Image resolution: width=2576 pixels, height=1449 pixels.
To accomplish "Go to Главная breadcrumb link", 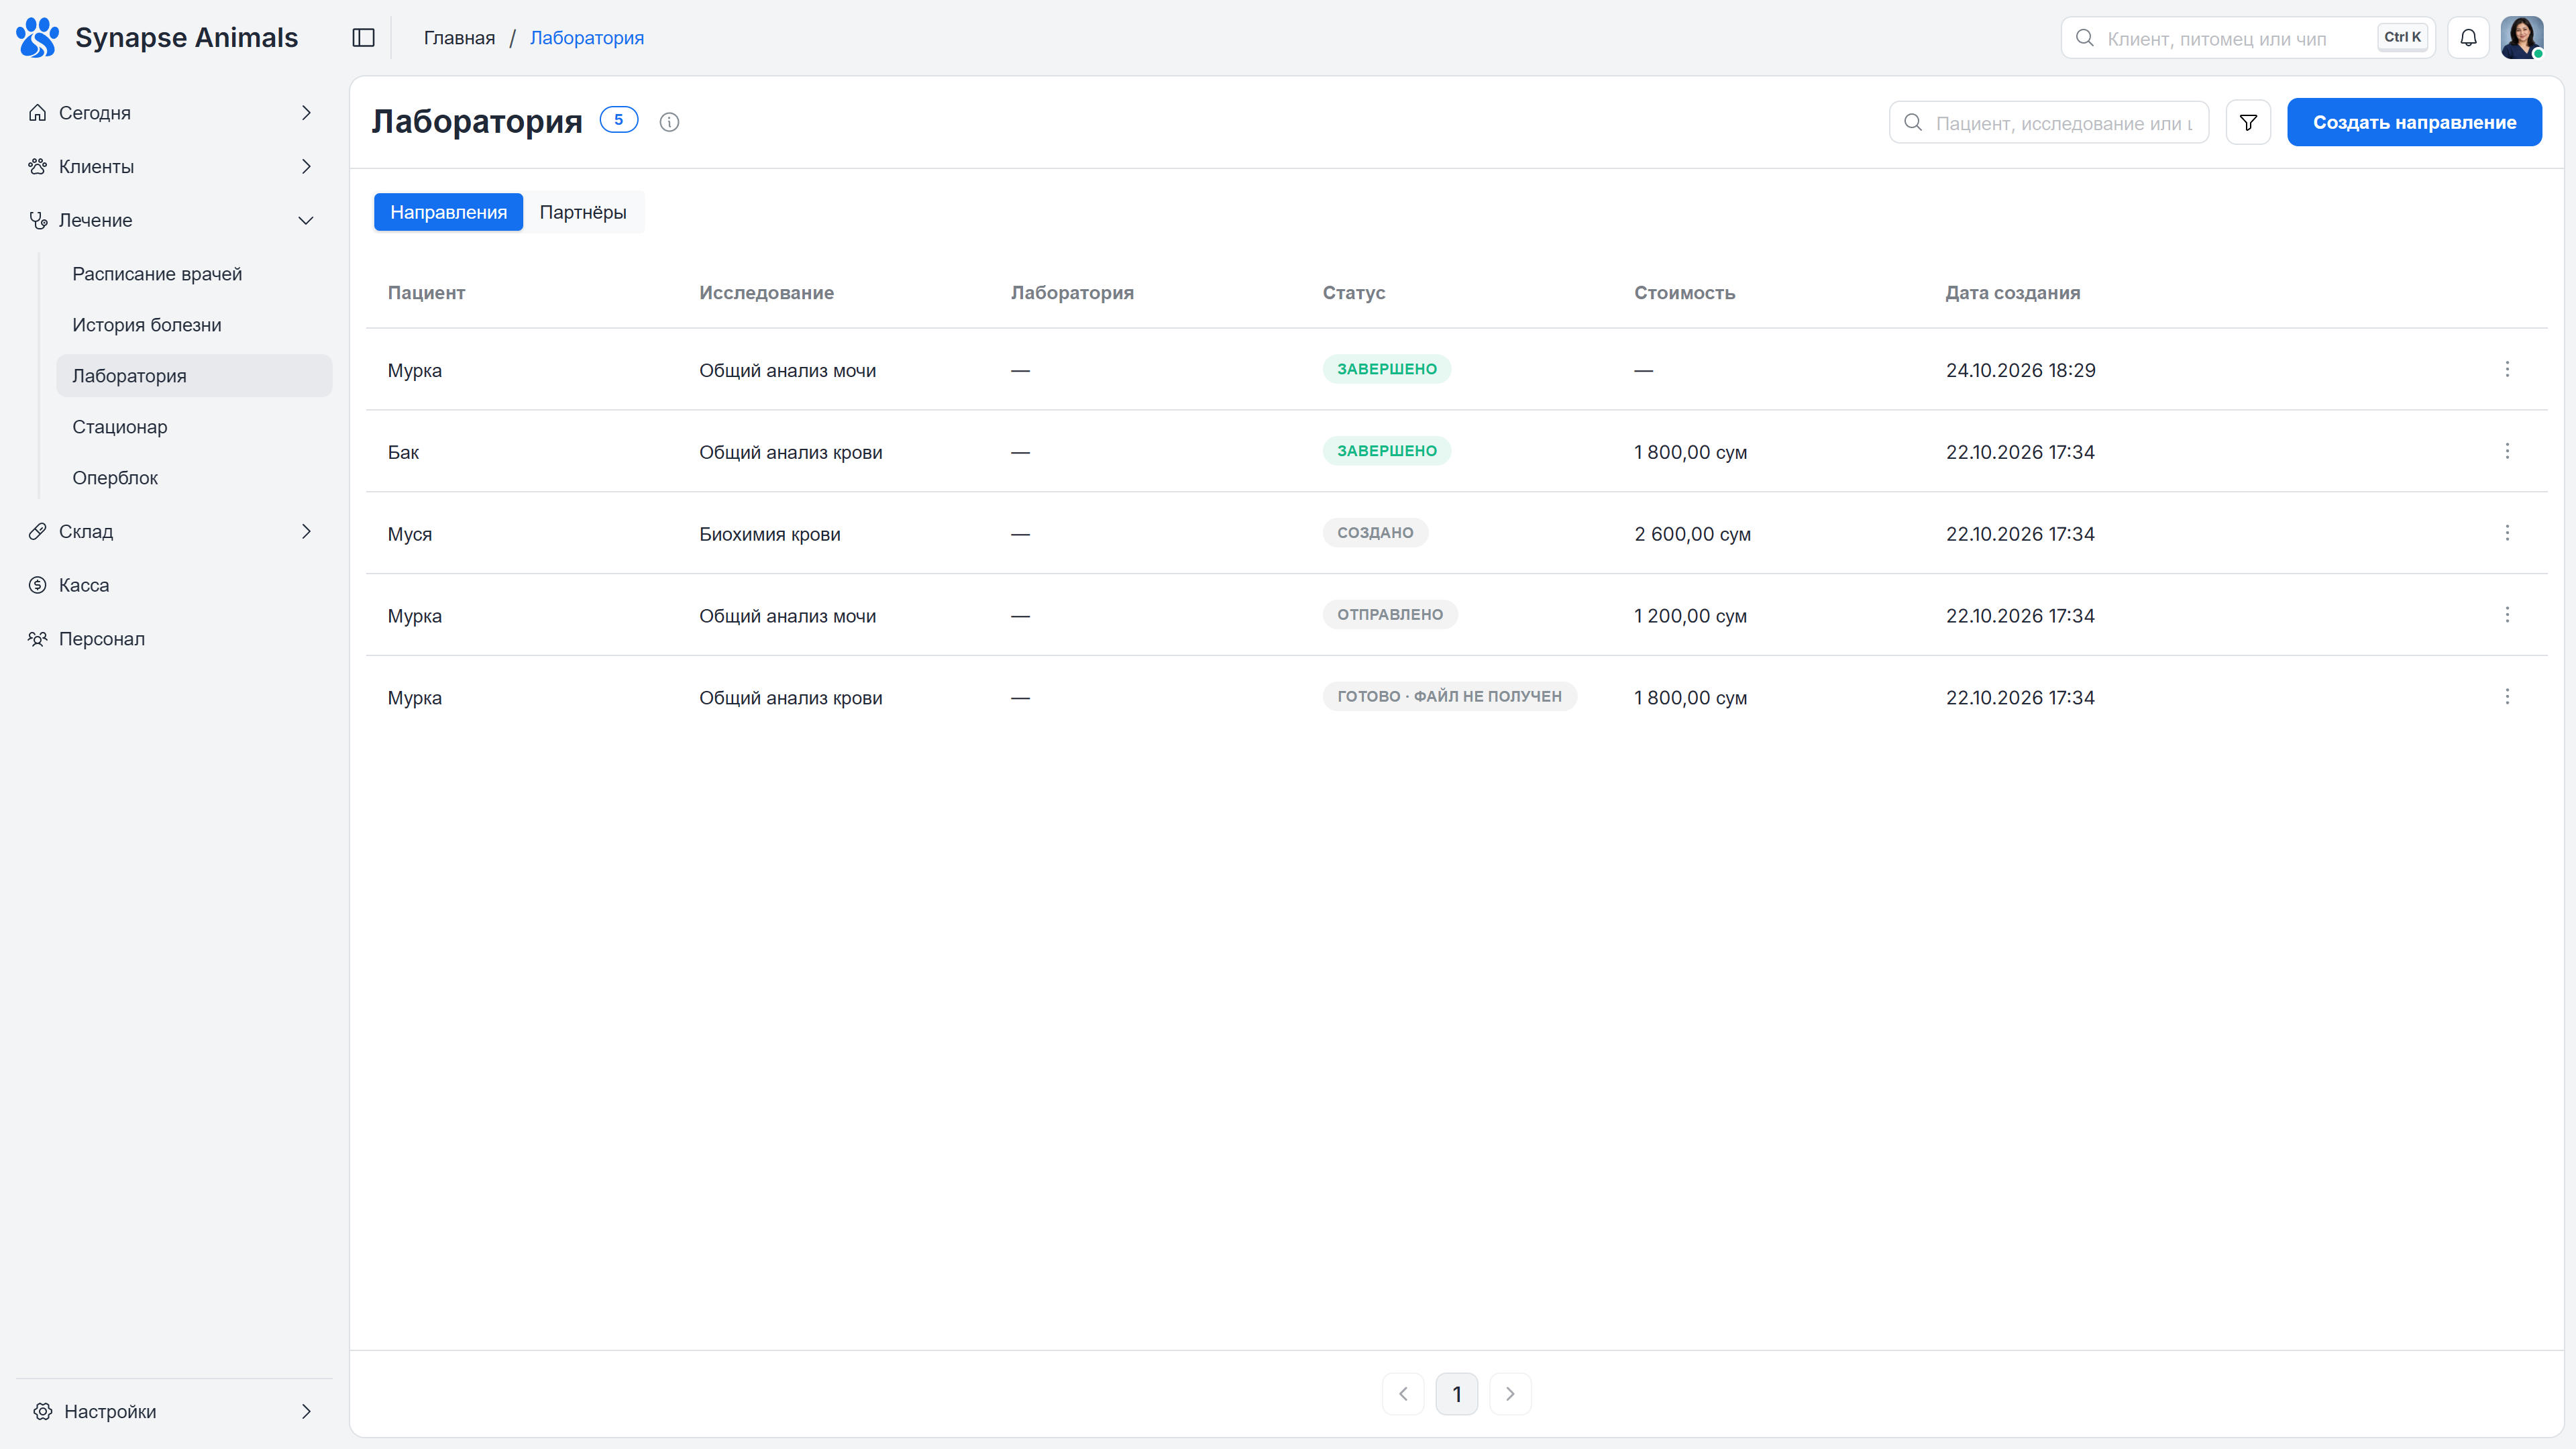I will 459,38.
